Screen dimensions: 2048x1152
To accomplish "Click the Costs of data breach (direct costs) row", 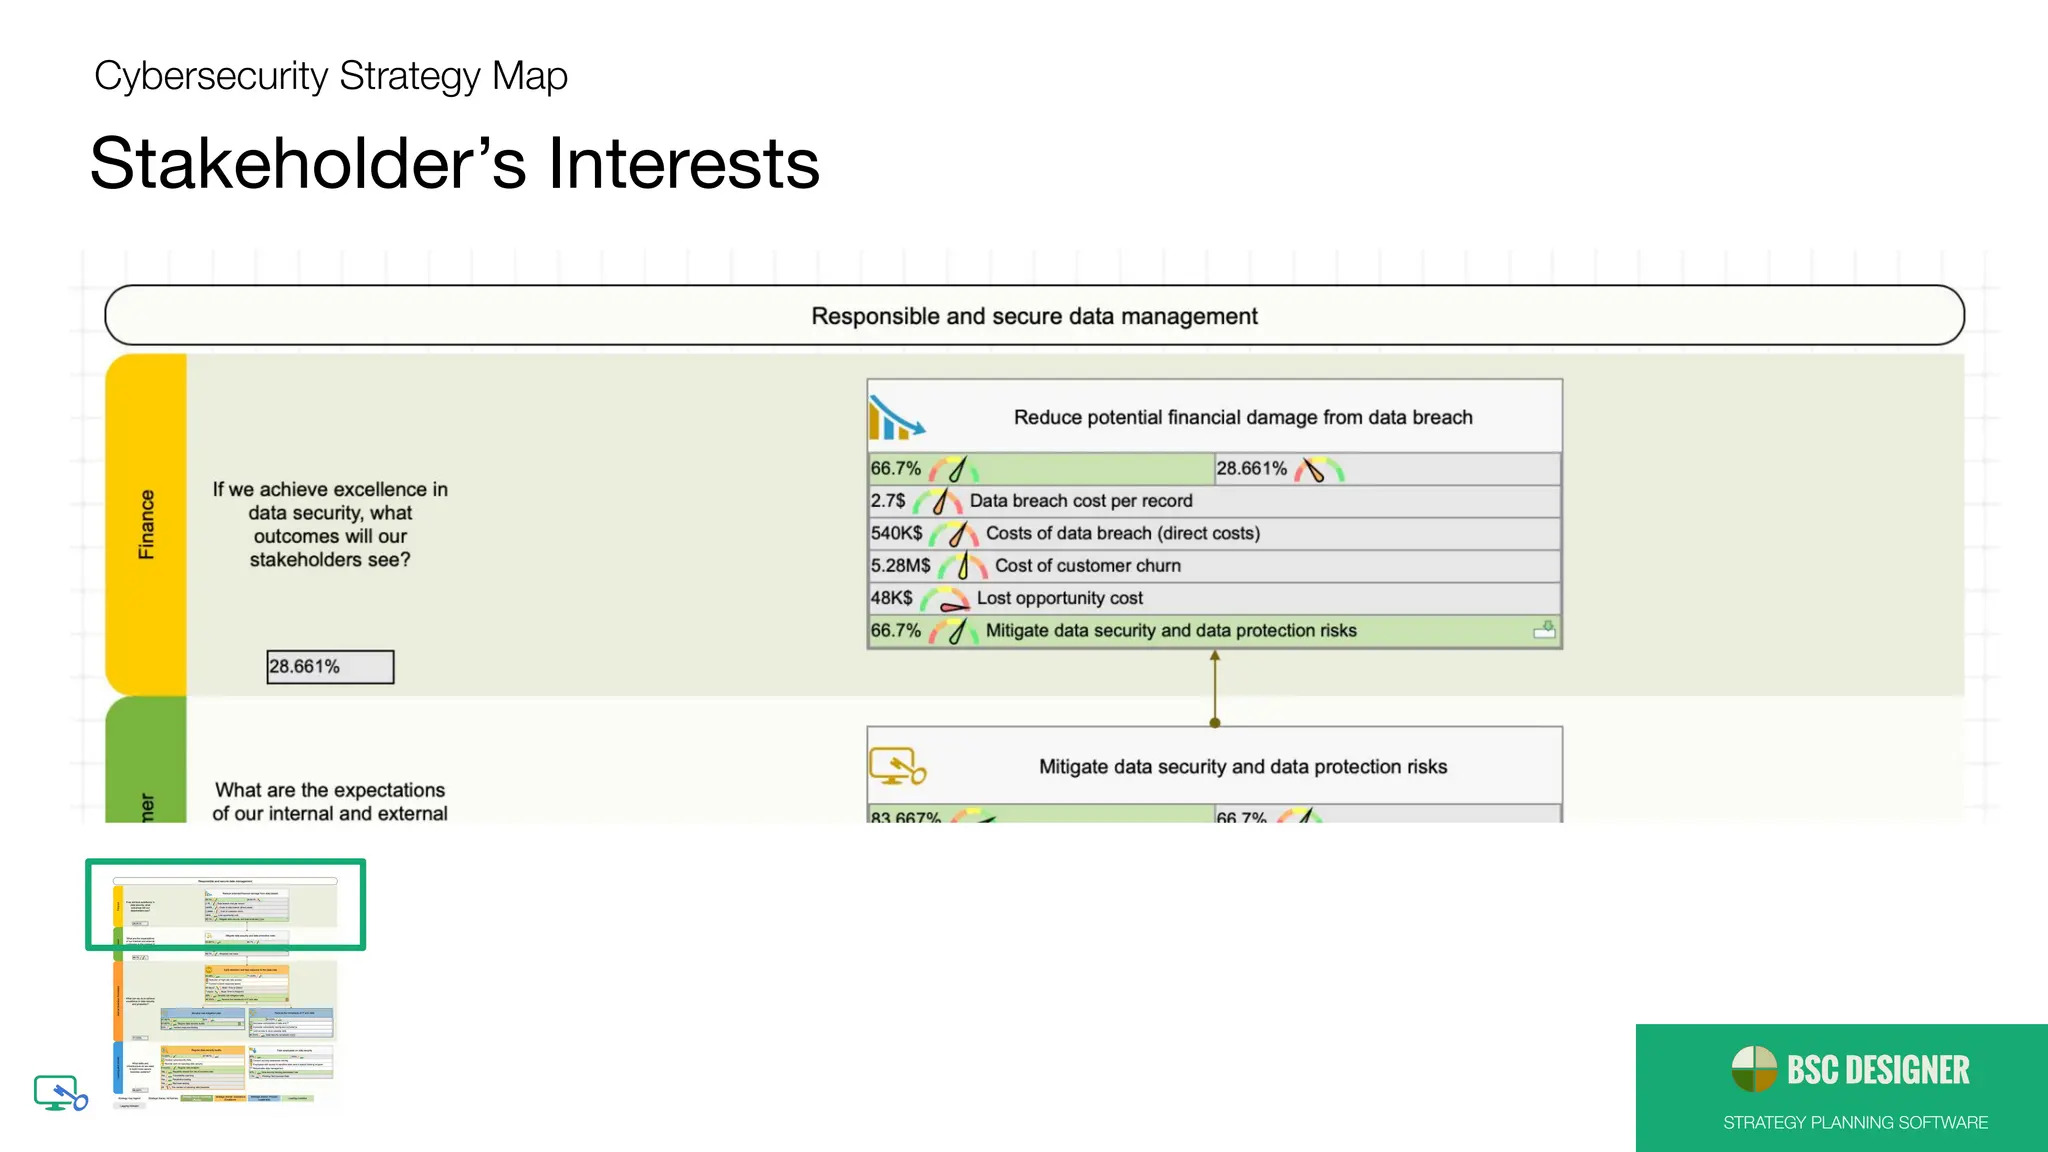I will (x=1214, y=534).
